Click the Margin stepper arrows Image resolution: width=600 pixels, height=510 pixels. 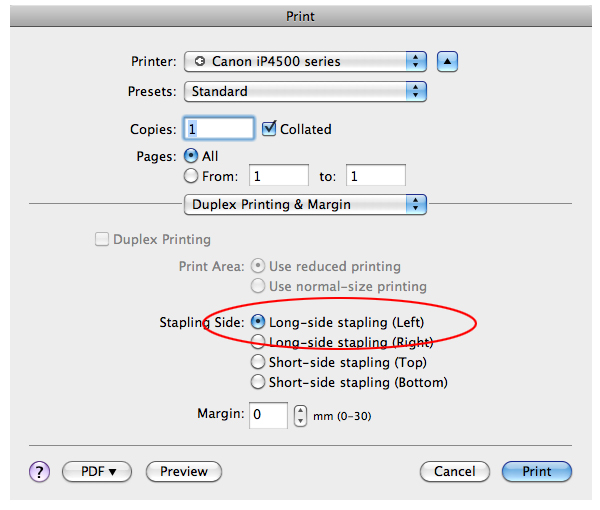click(300, 415)
